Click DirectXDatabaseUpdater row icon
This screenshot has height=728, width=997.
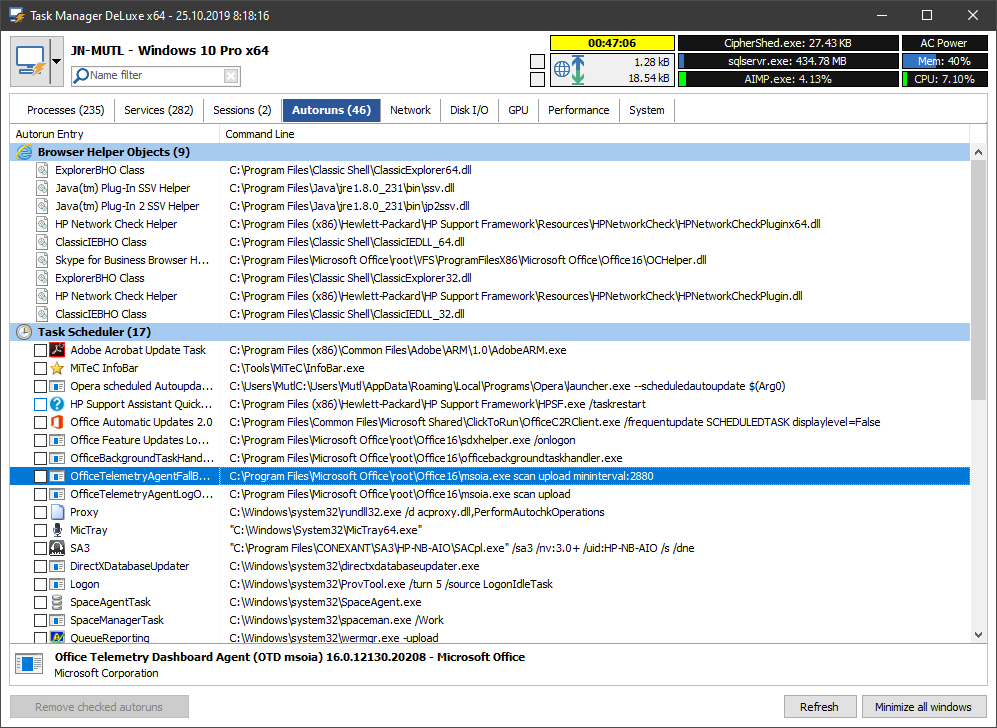point(57,566)
